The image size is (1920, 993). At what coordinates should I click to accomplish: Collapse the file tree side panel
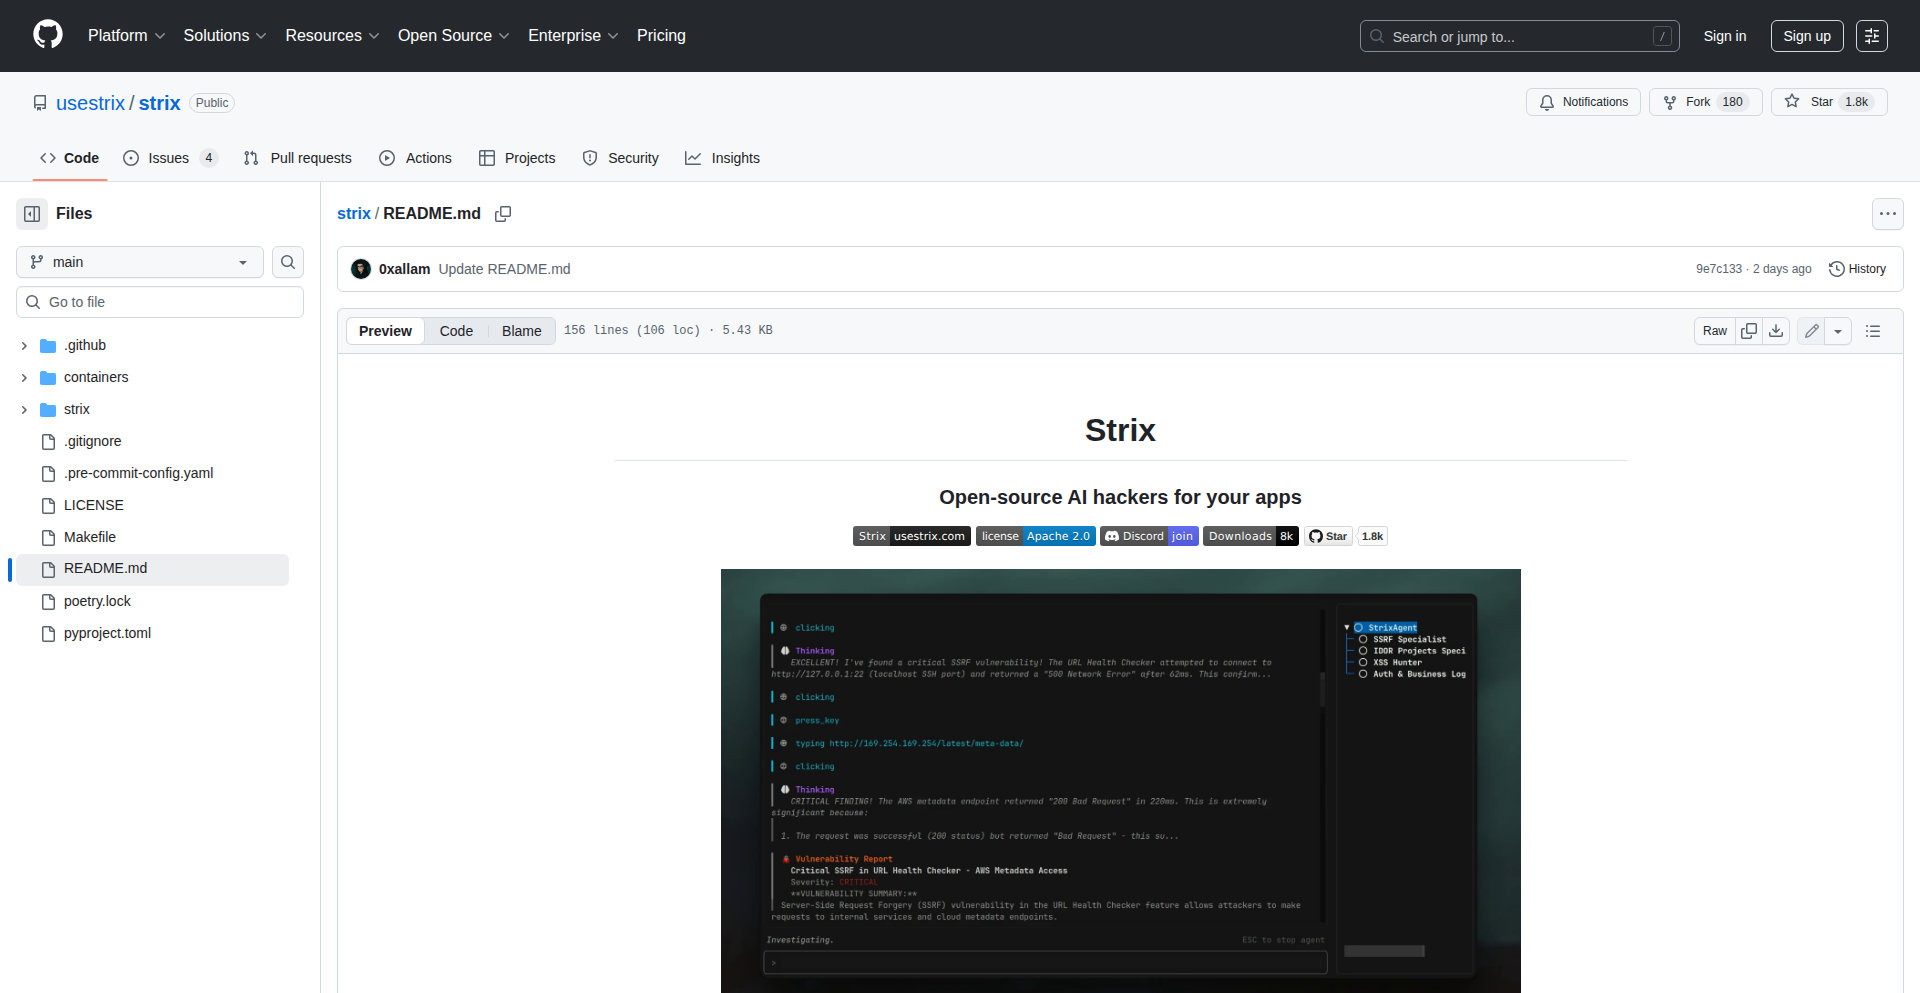(32, 214)
